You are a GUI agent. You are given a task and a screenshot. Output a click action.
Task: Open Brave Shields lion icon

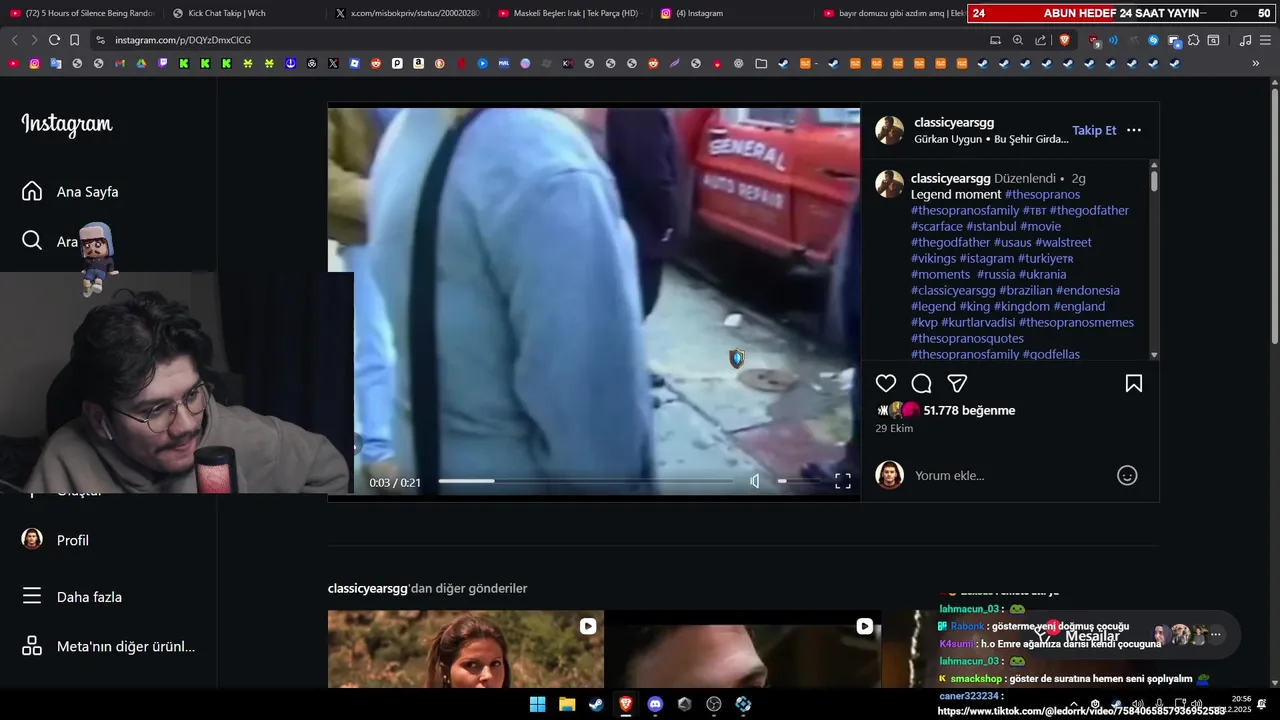coord(1064,40)
